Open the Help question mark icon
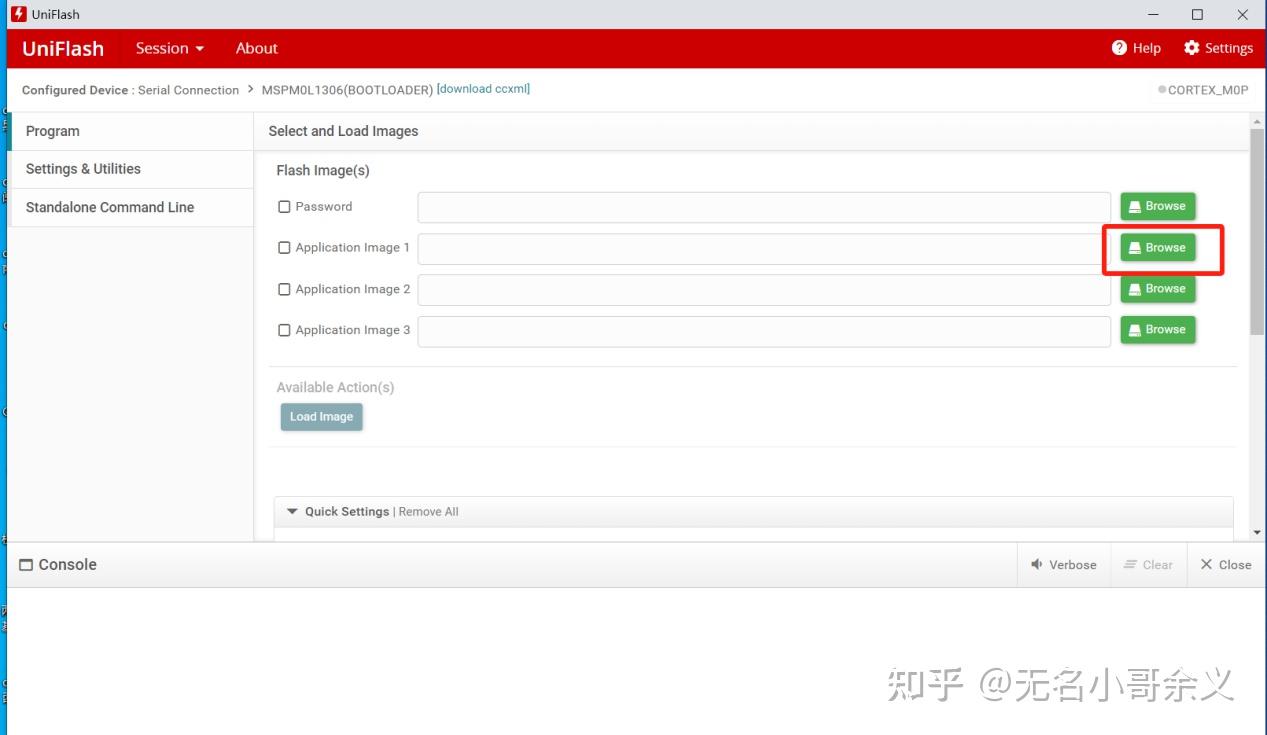The height and width of the screenshot is (735, 1267). coord(1120,47)
